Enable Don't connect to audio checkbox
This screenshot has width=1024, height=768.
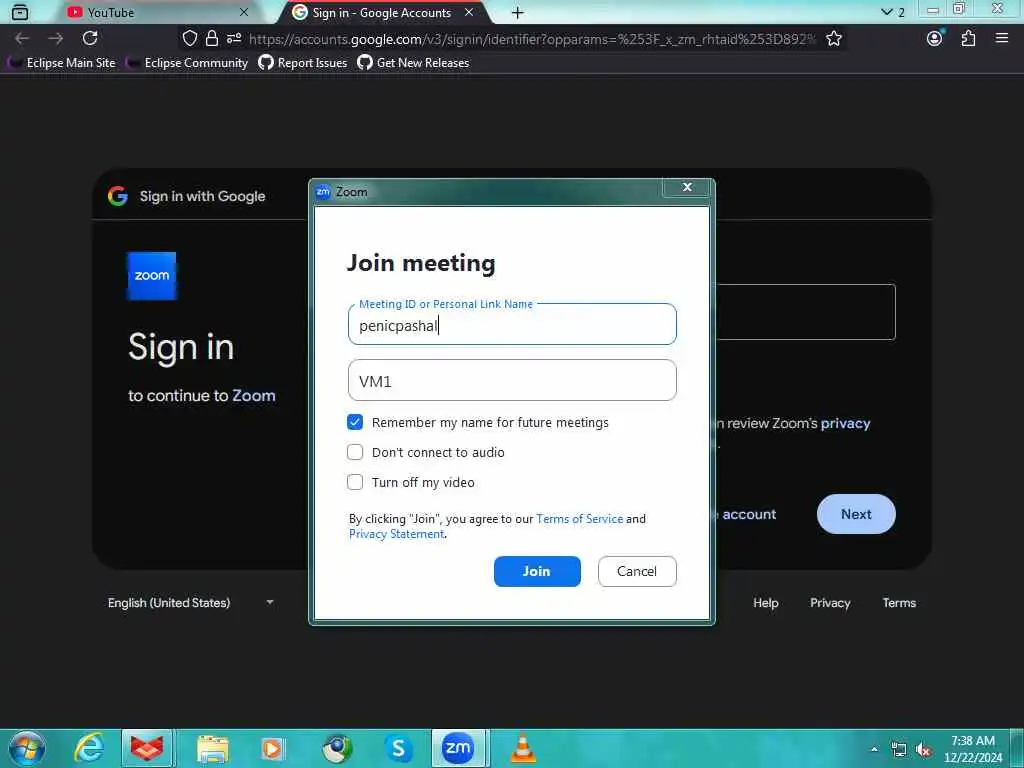[355, 452]
